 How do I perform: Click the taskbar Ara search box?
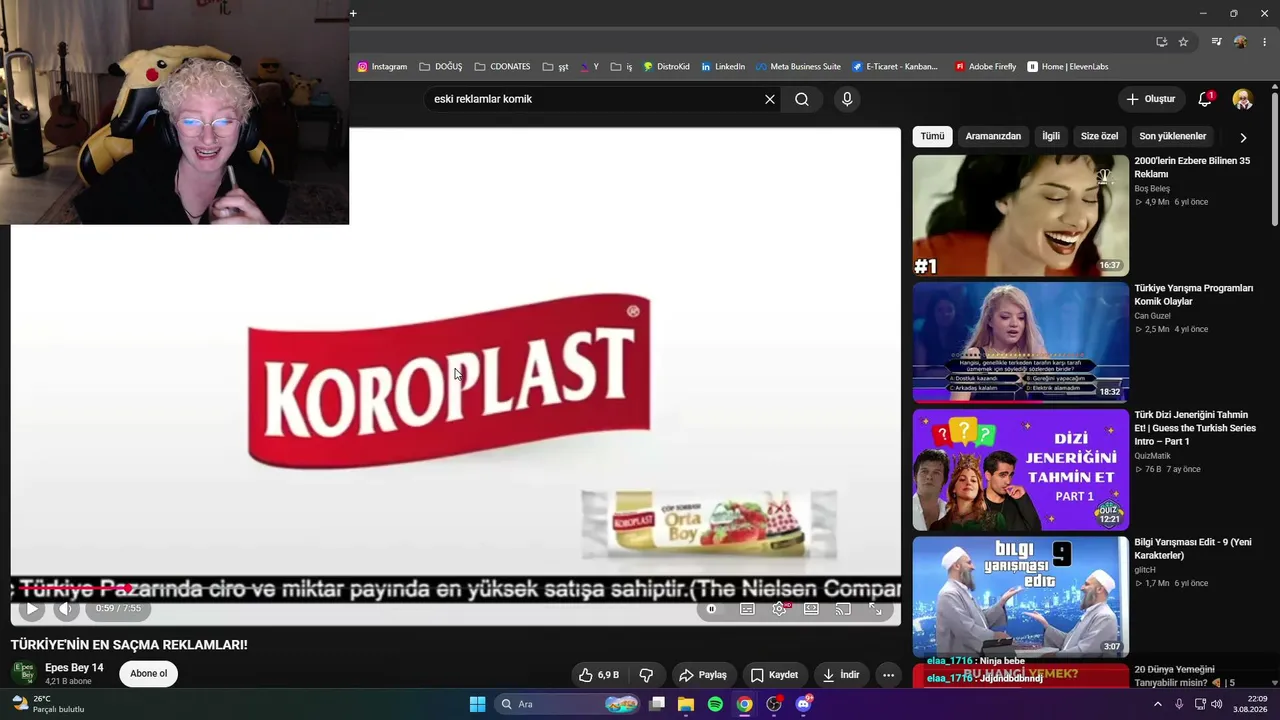(568, 704)
